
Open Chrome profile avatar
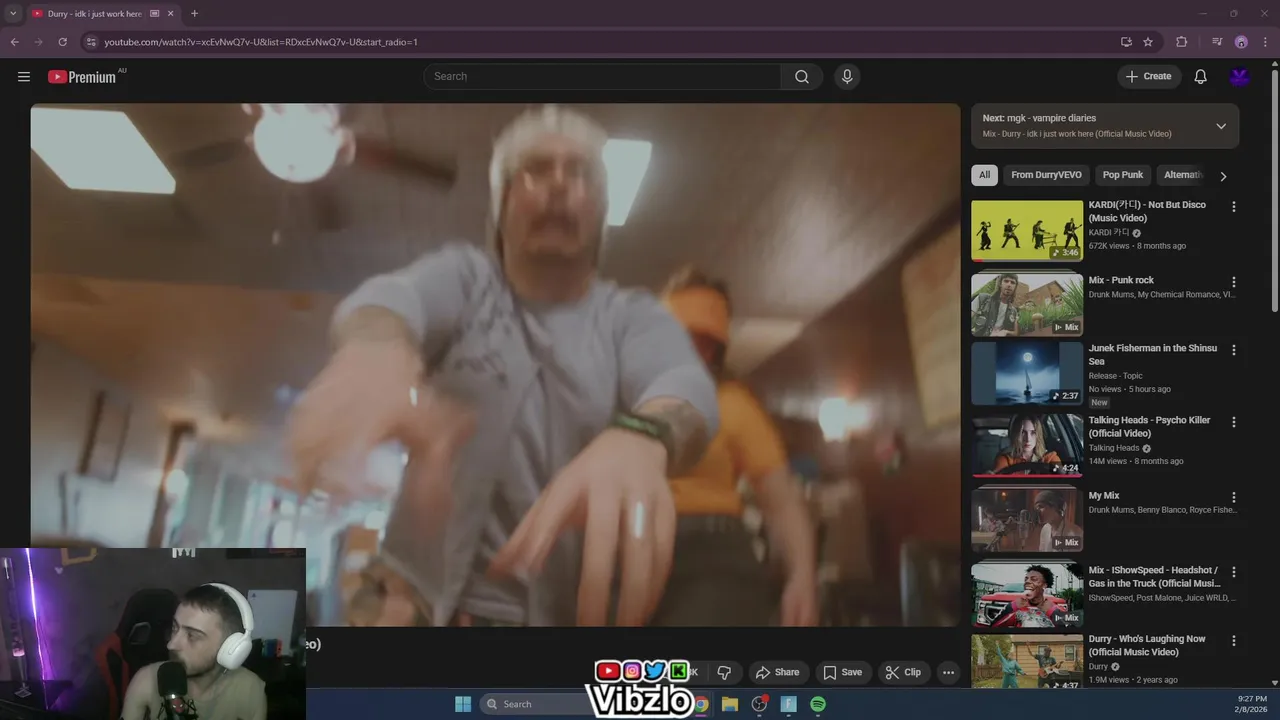1241,42
